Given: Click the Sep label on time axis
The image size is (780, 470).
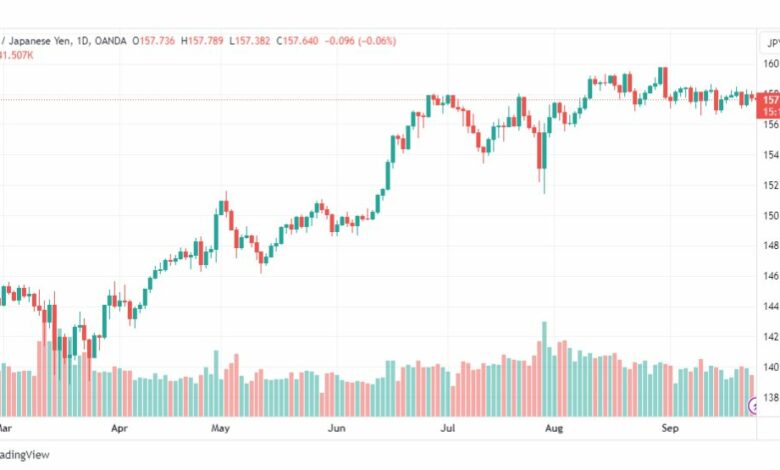Looking at the screenshot, I should pyautogui.click(x=670, y=428).
